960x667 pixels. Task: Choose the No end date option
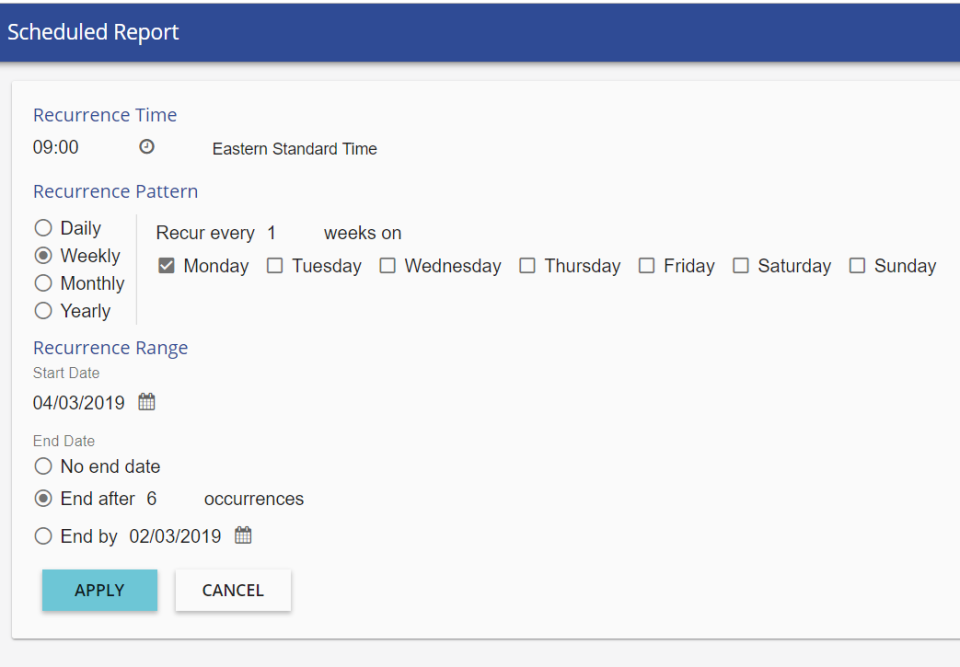click(43, 466)
